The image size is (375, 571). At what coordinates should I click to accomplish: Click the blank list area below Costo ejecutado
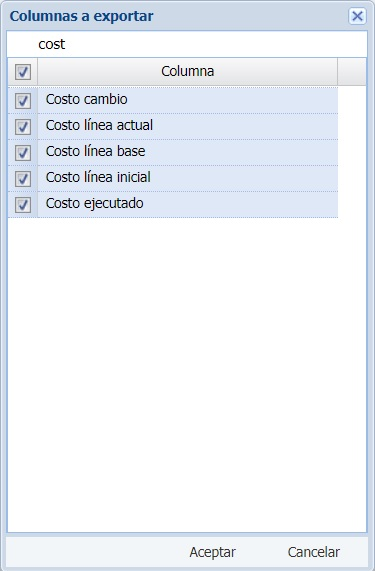point(187,375)
